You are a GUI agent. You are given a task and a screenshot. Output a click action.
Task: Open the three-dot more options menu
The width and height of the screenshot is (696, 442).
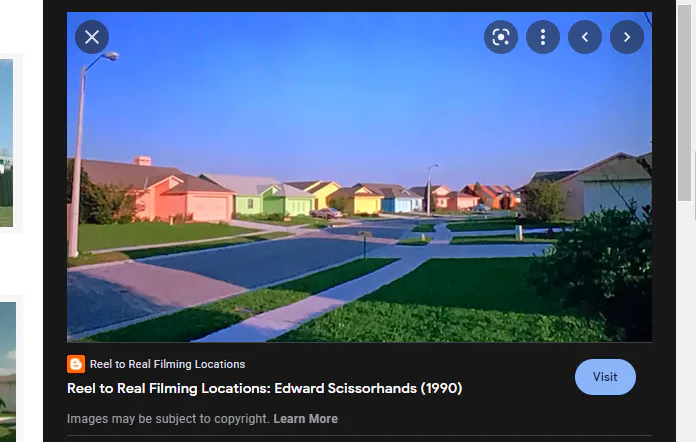point(543,37)
